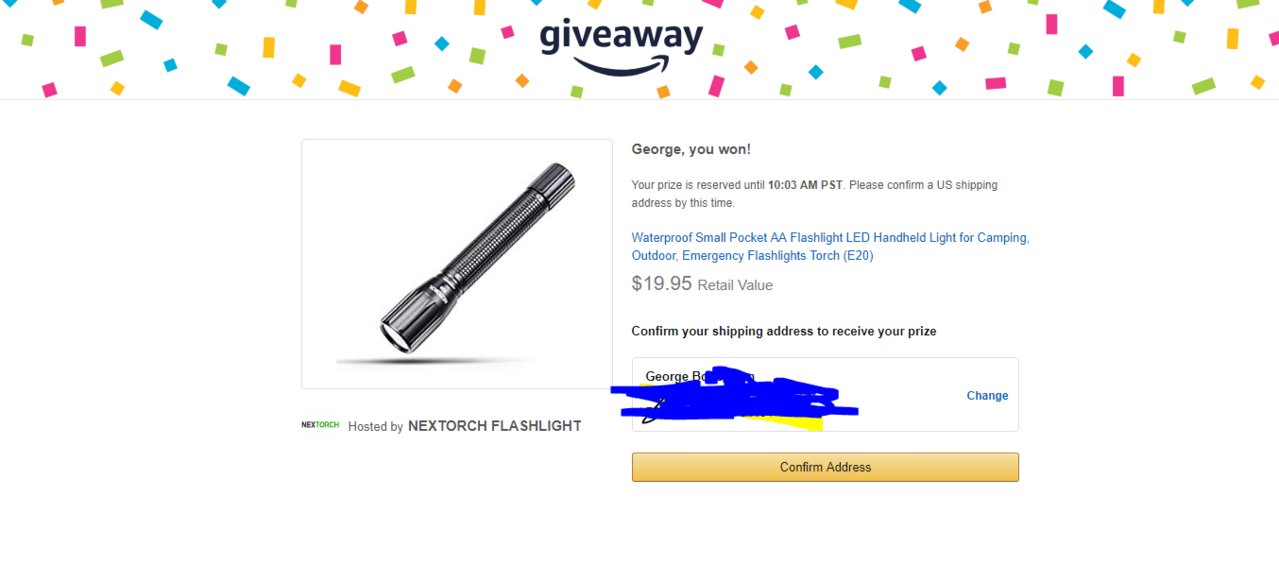The width and height of the screenshot is (1279, 582).
Task: Click the Change address link
Action: tap(987, 396)
